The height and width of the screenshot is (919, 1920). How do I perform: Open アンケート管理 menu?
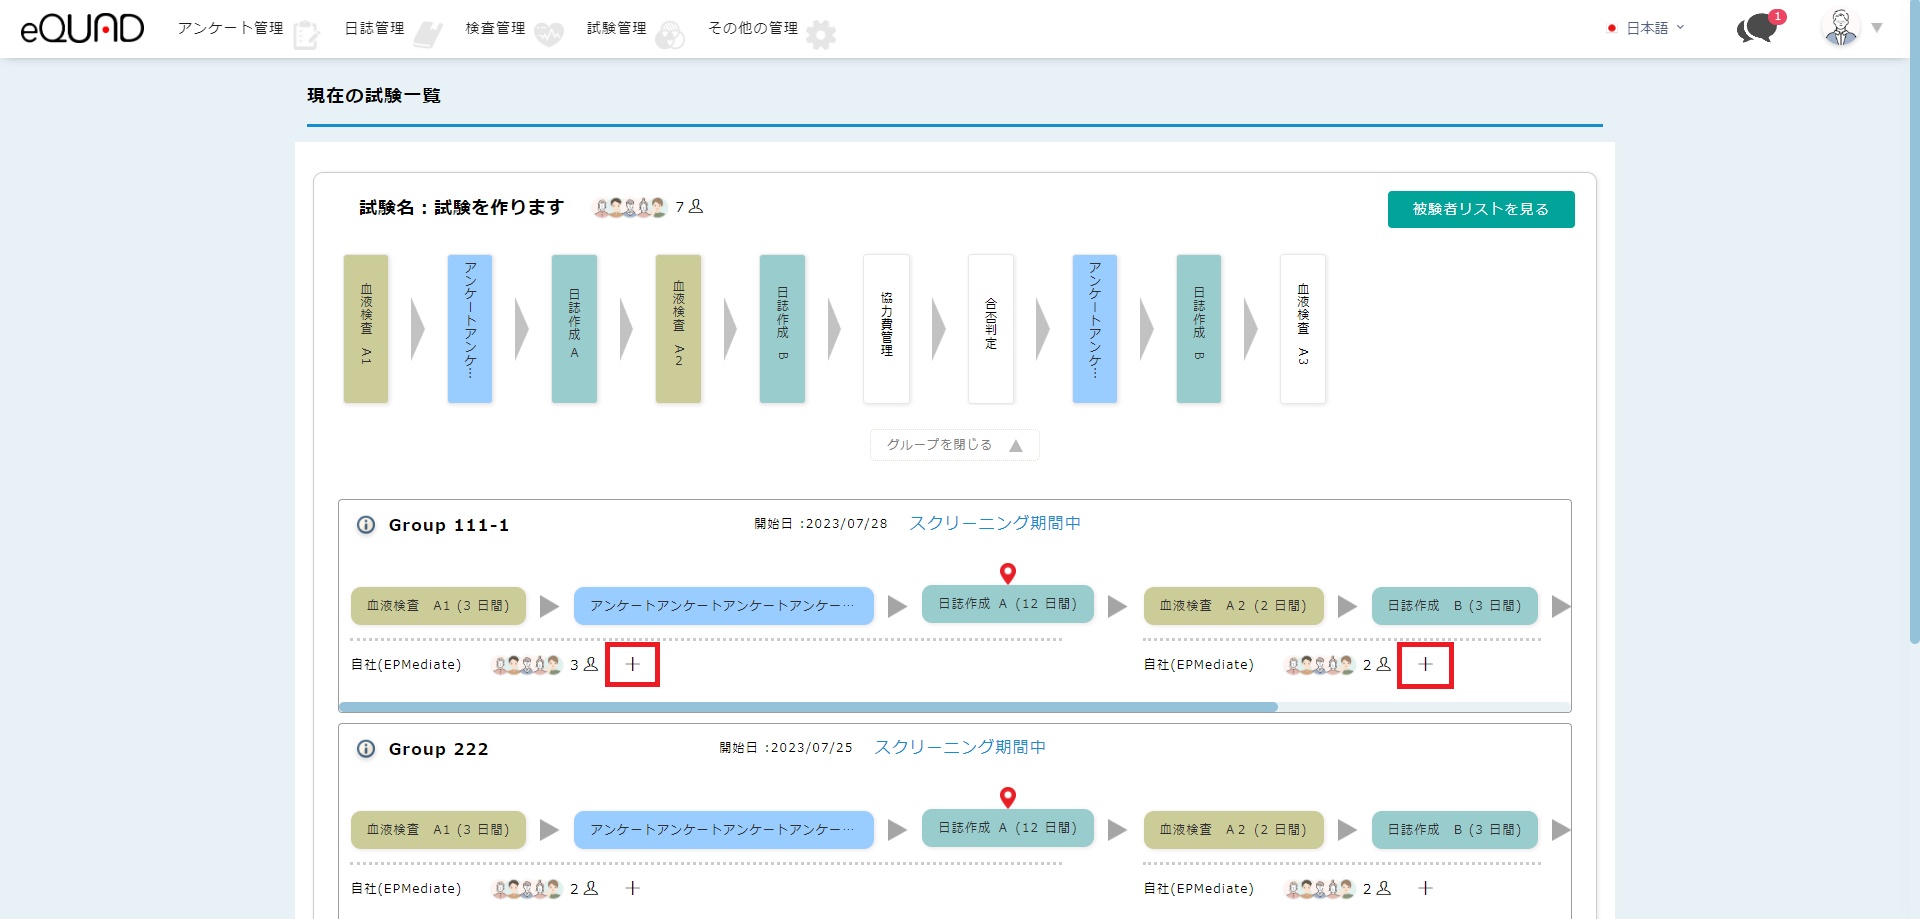[x=231, y=28]
